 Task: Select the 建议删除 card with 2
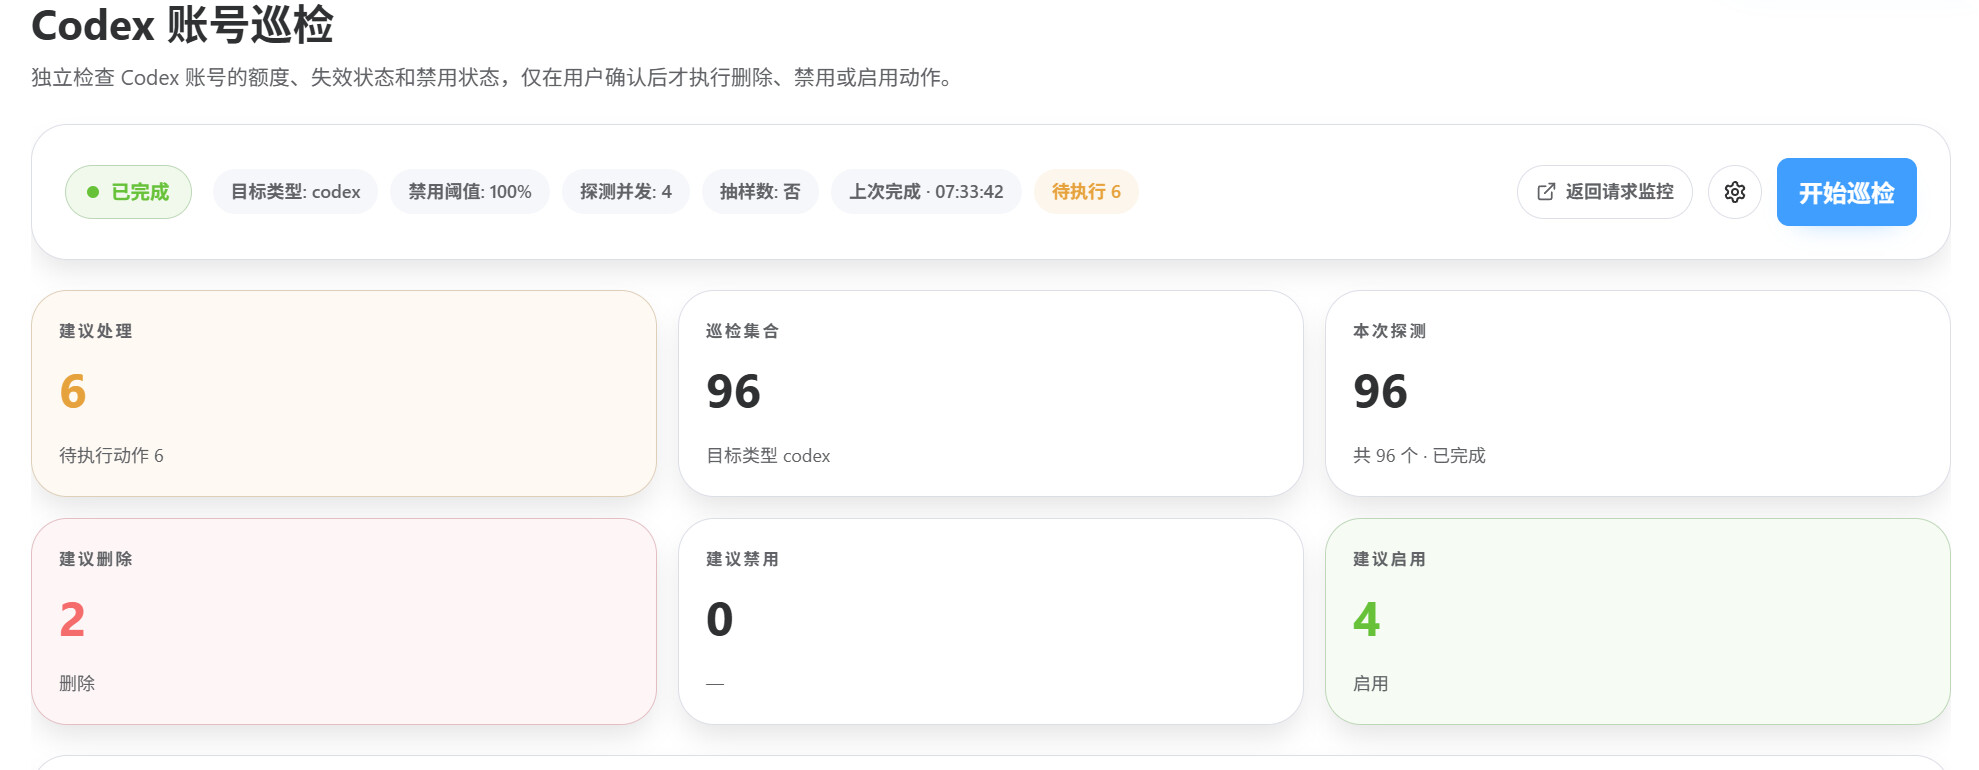click(x=344, y=621)
